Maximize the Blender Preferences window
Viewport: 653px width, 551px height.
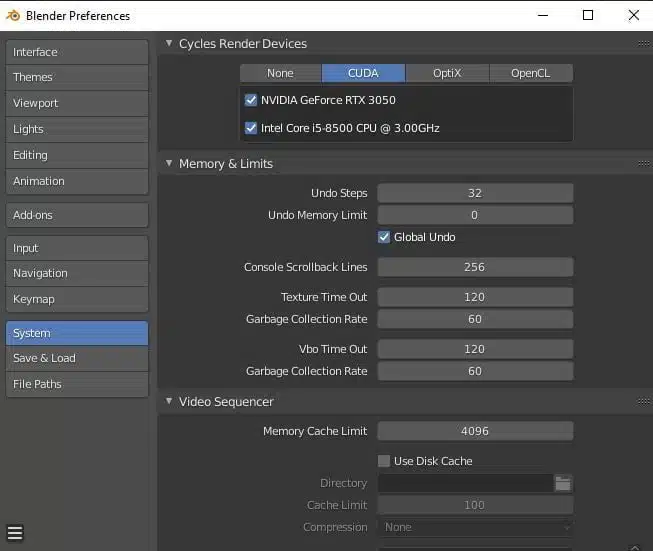[588, 15]
